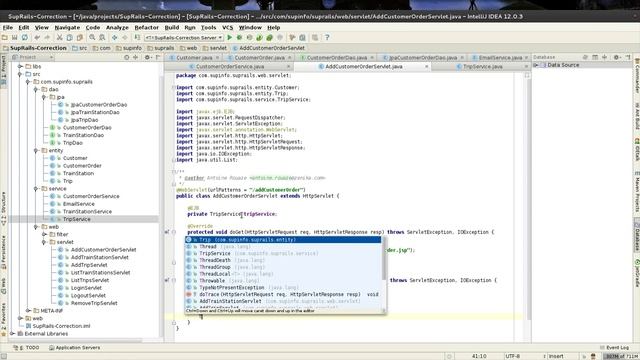Open the File menu

point(8,27)
